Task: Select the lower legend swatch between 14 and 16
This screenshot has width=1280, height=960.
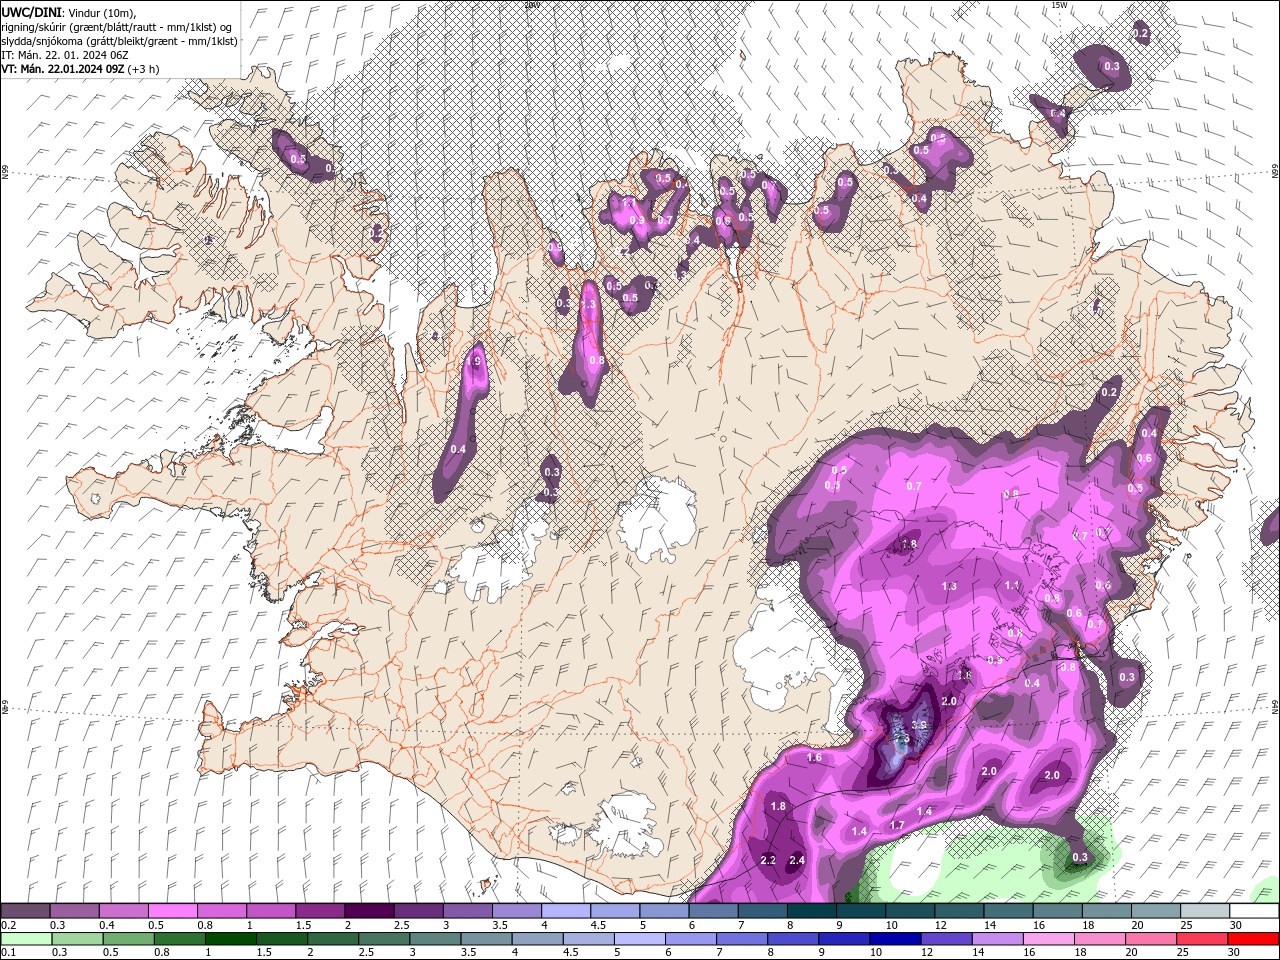Action: 997,939
